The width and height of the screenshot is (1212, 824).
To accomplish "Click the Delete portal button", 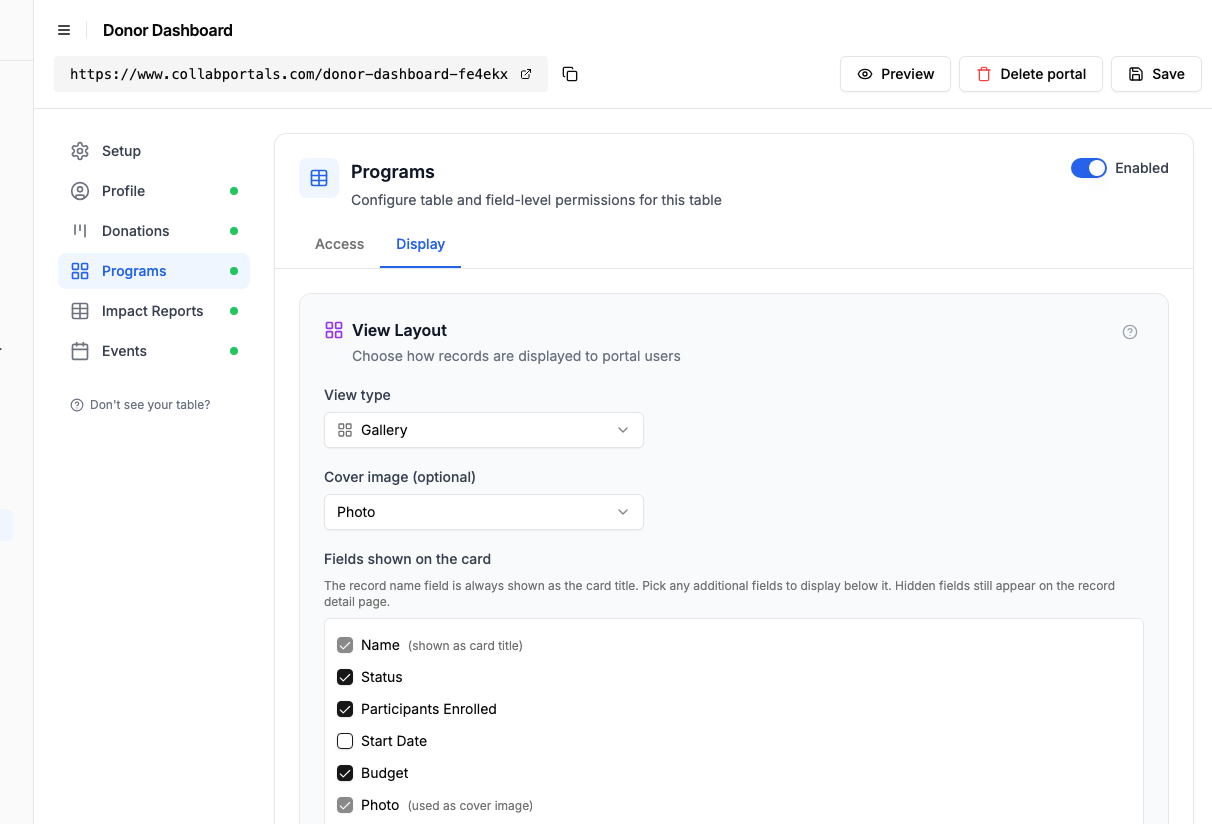I will pos(1031,74).
